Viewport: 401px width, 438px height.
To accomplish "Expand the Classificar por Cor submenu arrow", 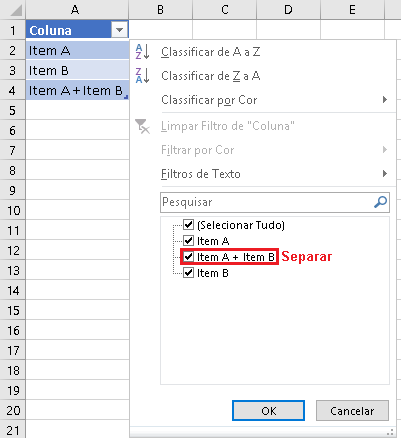I will pyautogui.click(x=385, y=100).
